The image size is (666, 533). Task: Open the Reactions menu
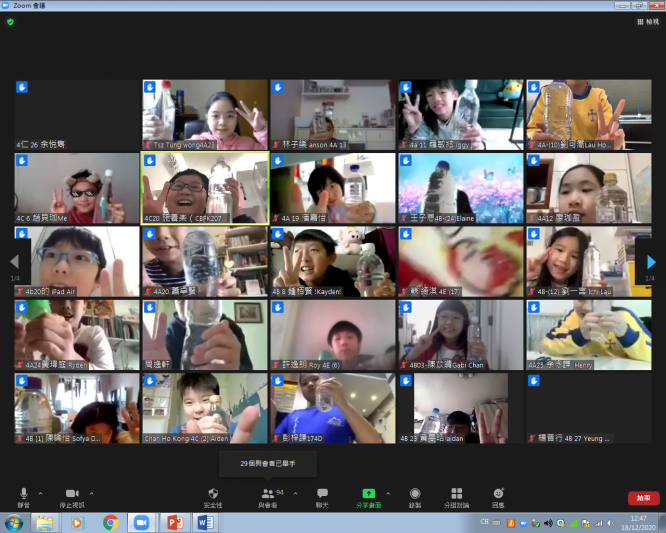[x=498, y=496]
